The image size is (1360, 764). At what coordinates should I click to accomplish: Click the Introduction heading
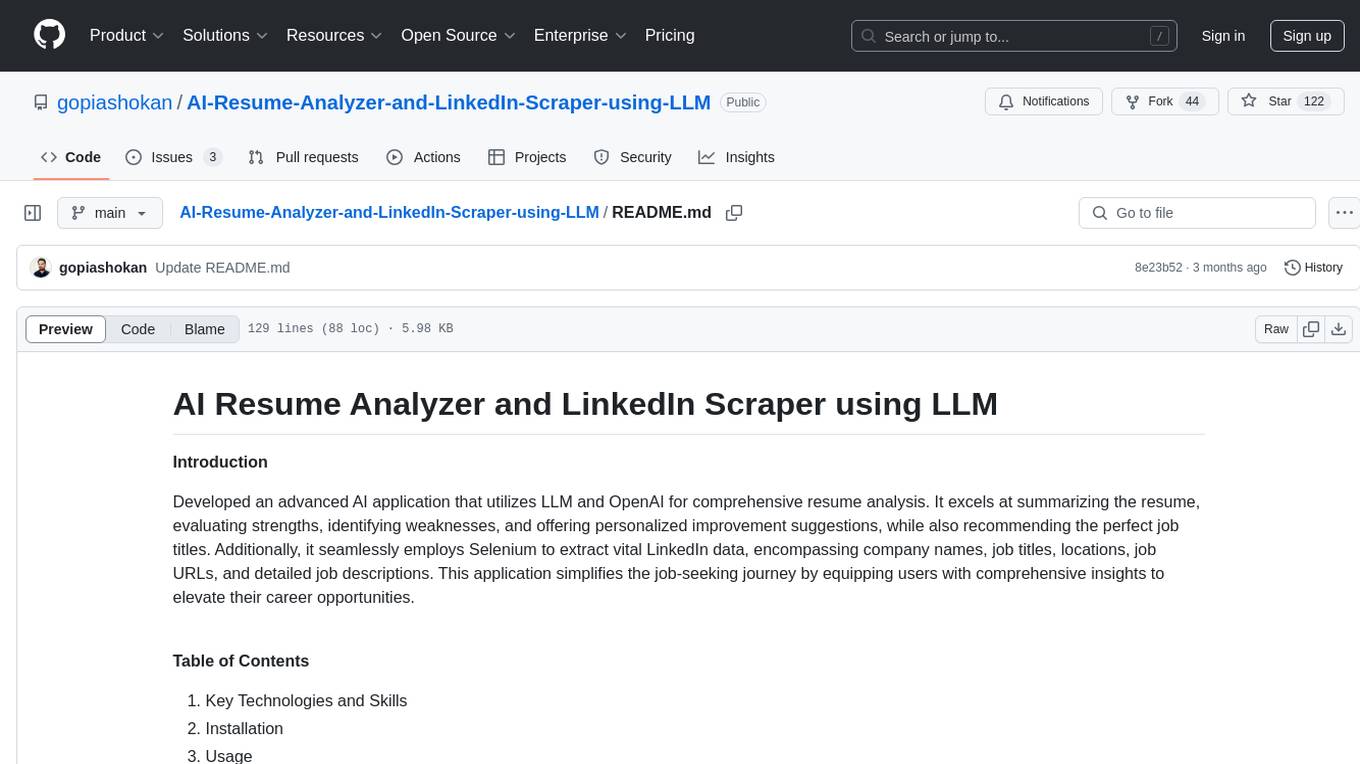click(220, 462)
